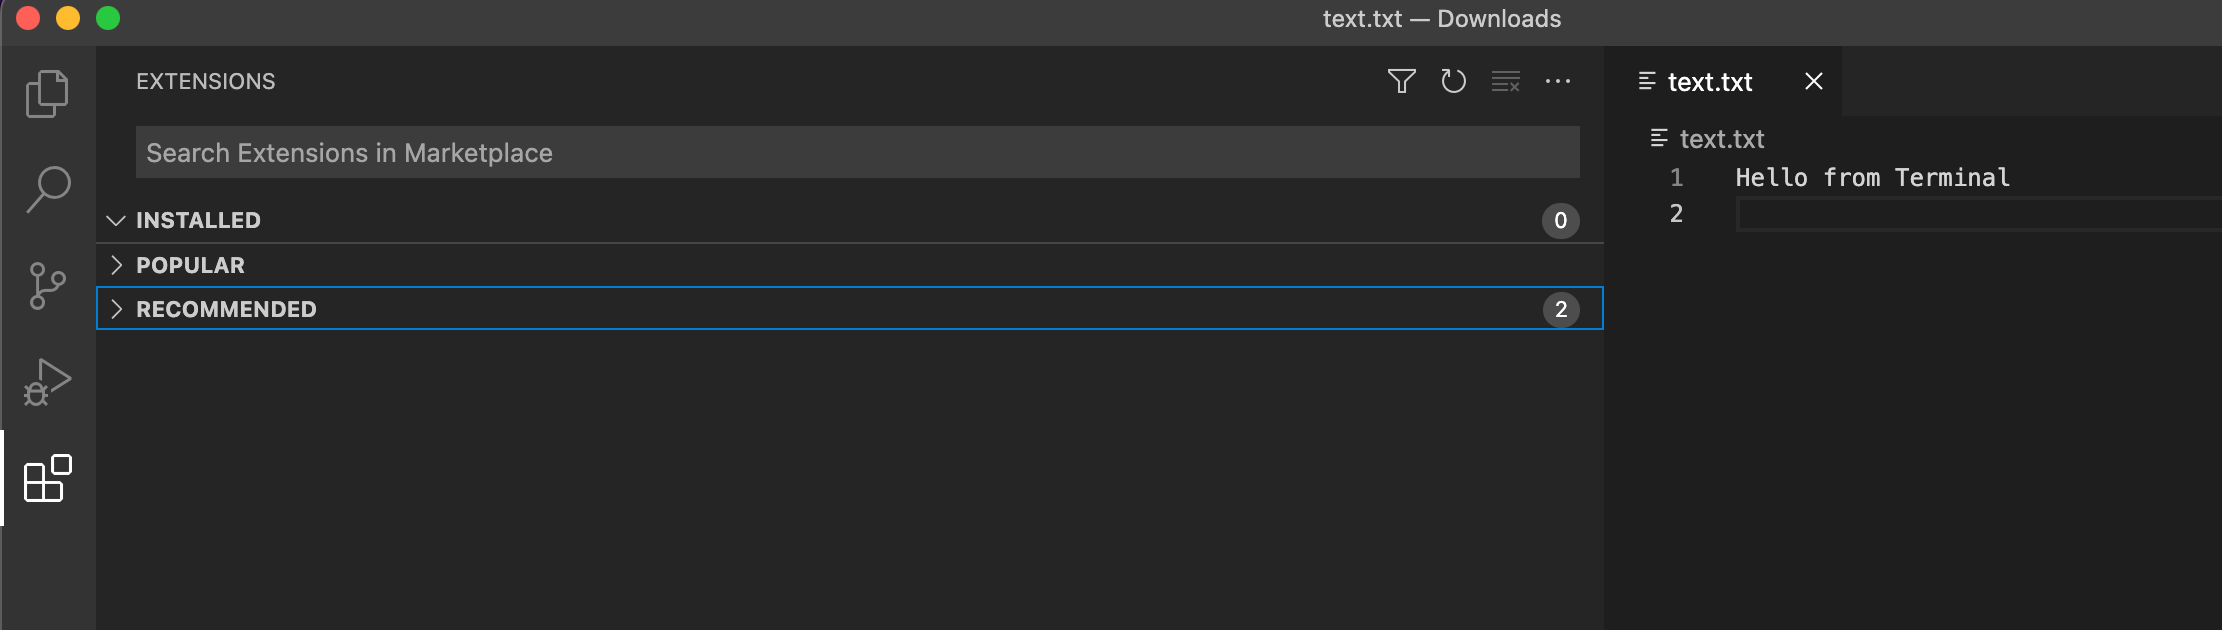2222x630 pixels.
Task: Open Views and More Actions ellipsis menu
Action: pos(1557,81)
